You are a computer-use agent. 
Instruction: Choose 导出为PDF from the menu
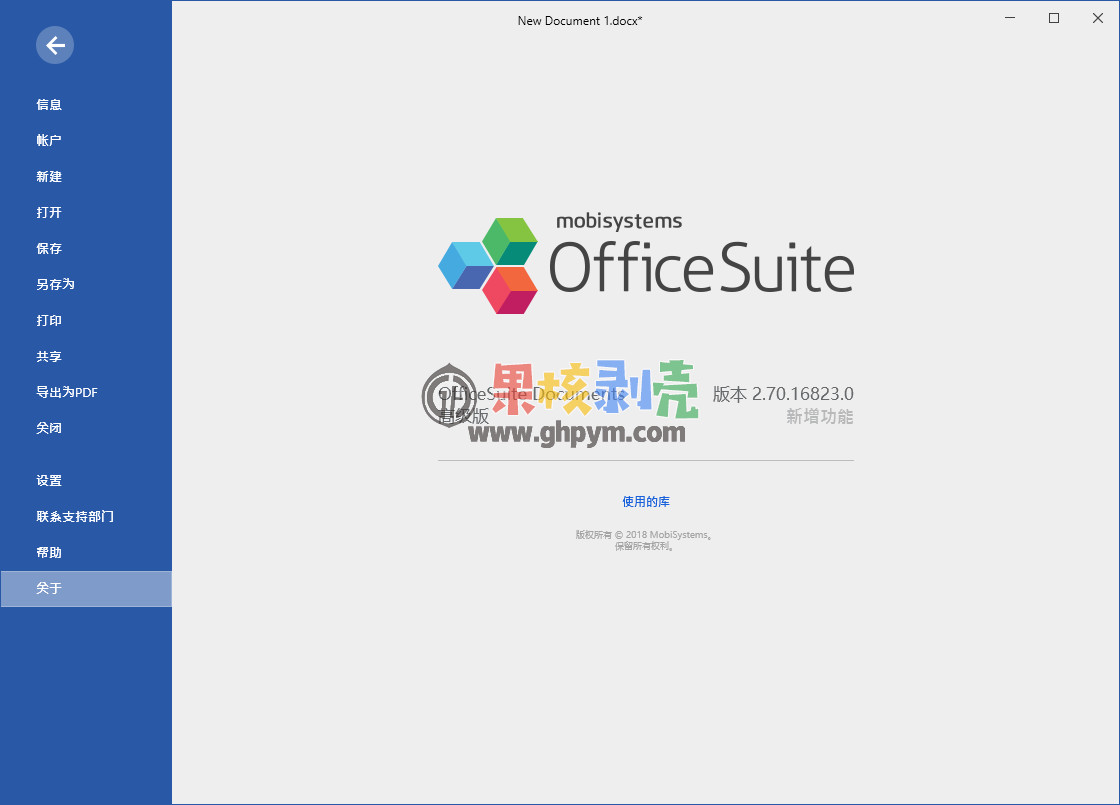(x=67, y=393)
